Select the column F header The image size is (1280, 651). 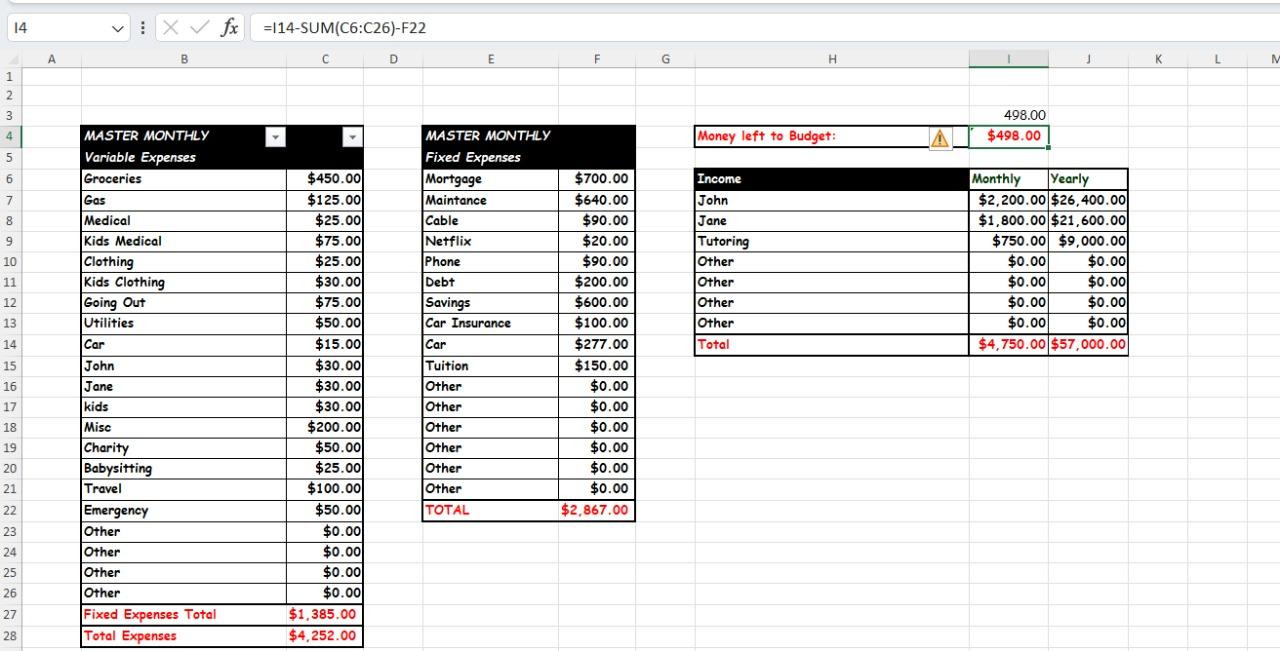pos(597,60)
